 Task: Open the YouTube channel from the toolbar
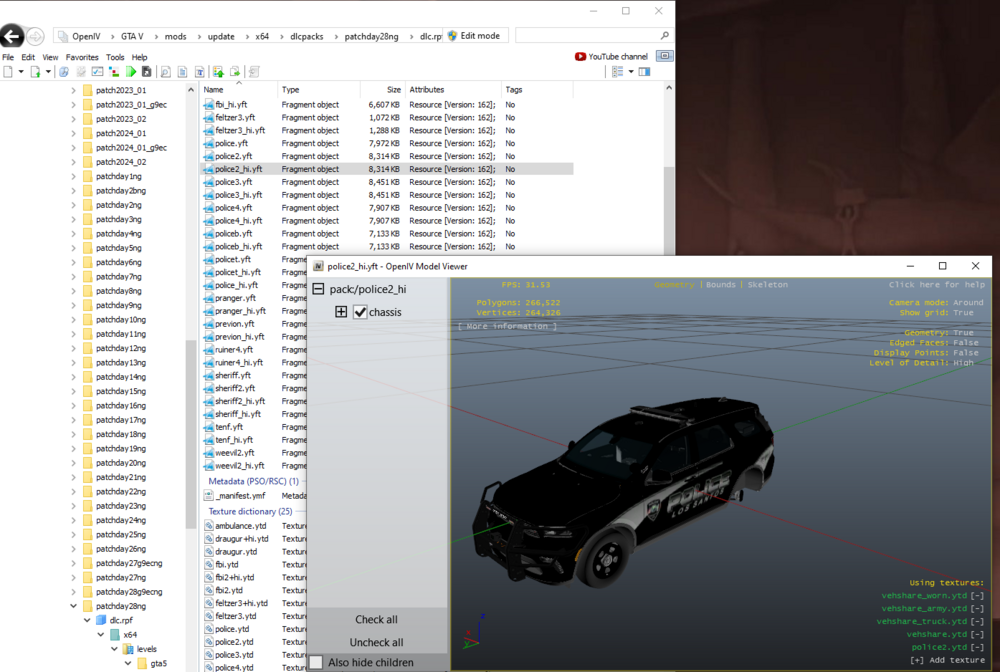click(611, 56)
